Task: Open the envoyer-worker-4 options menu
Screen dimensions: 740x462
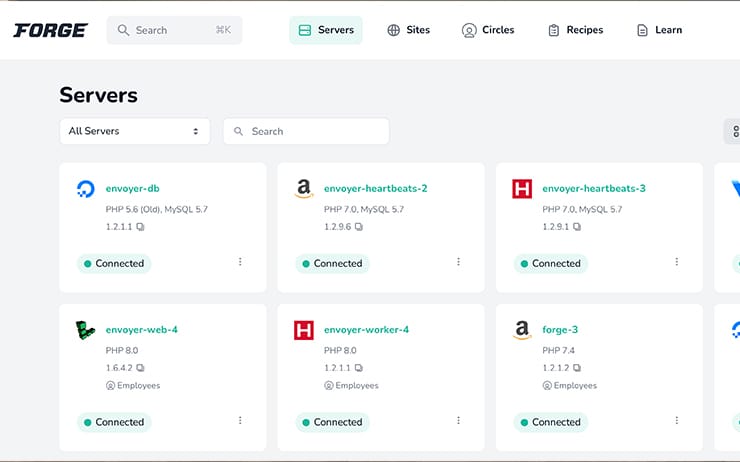Action: pos(458,420)
